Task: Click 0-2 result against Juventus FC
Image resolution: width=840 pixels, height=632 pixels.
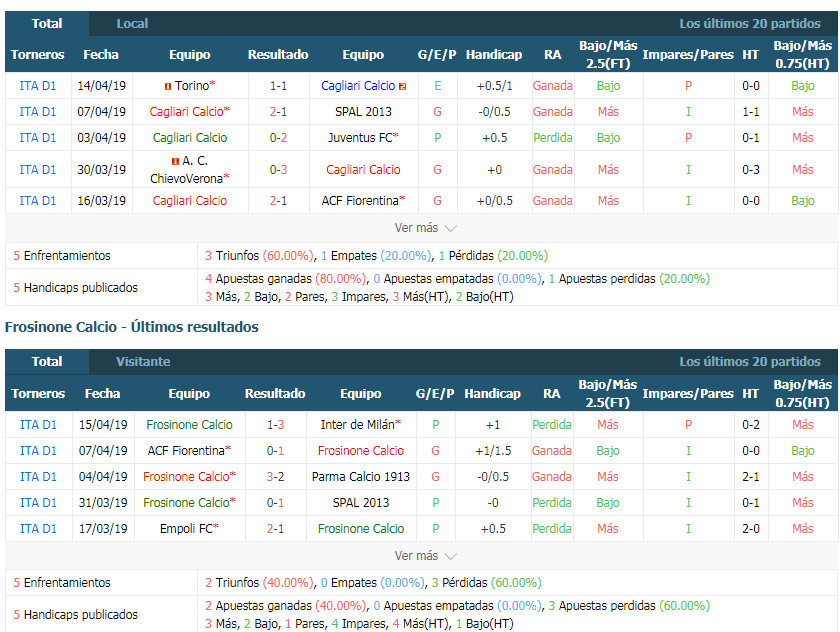Action: 278,138
